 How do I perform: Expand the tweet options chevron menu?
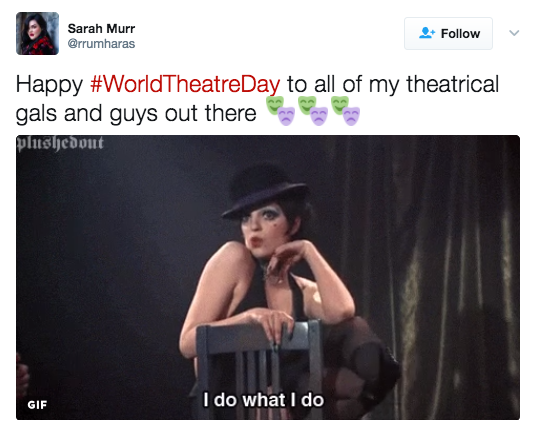click(x=514, y=33)
